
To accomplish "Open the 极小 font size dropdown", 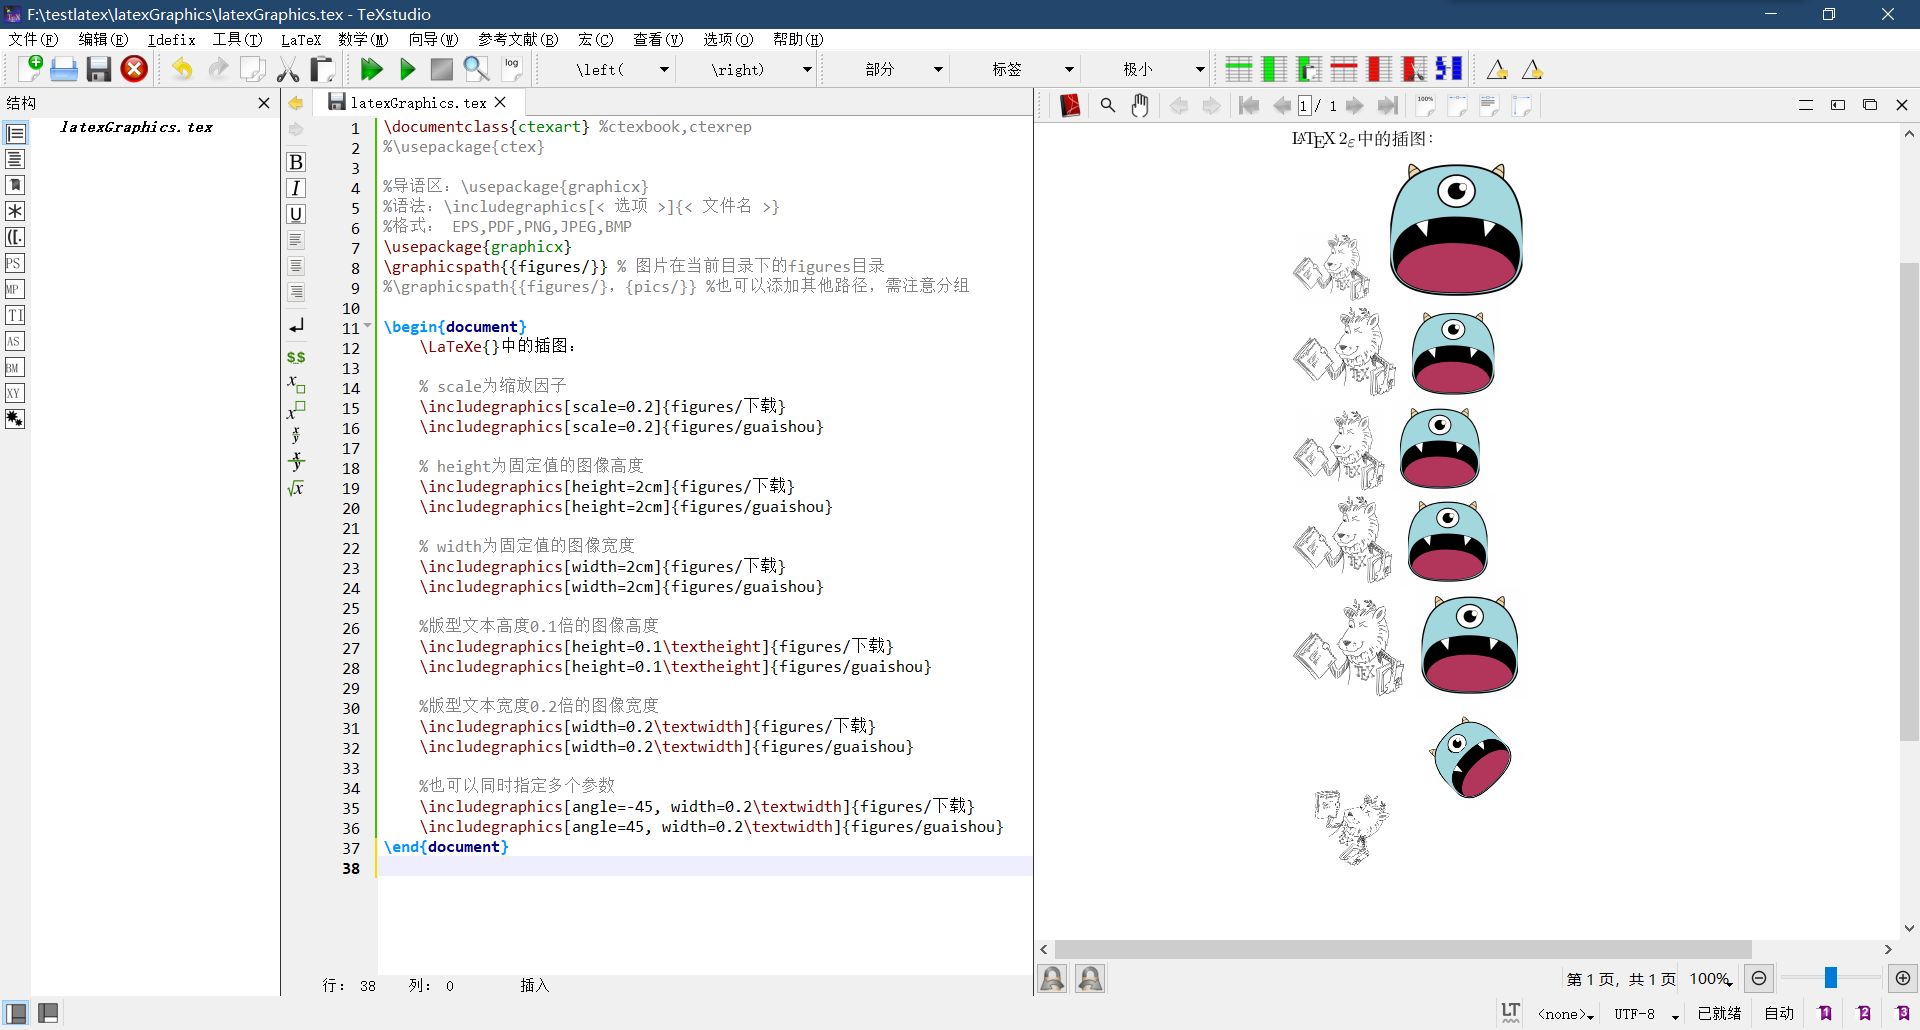I will click(x=1199, y=69).
